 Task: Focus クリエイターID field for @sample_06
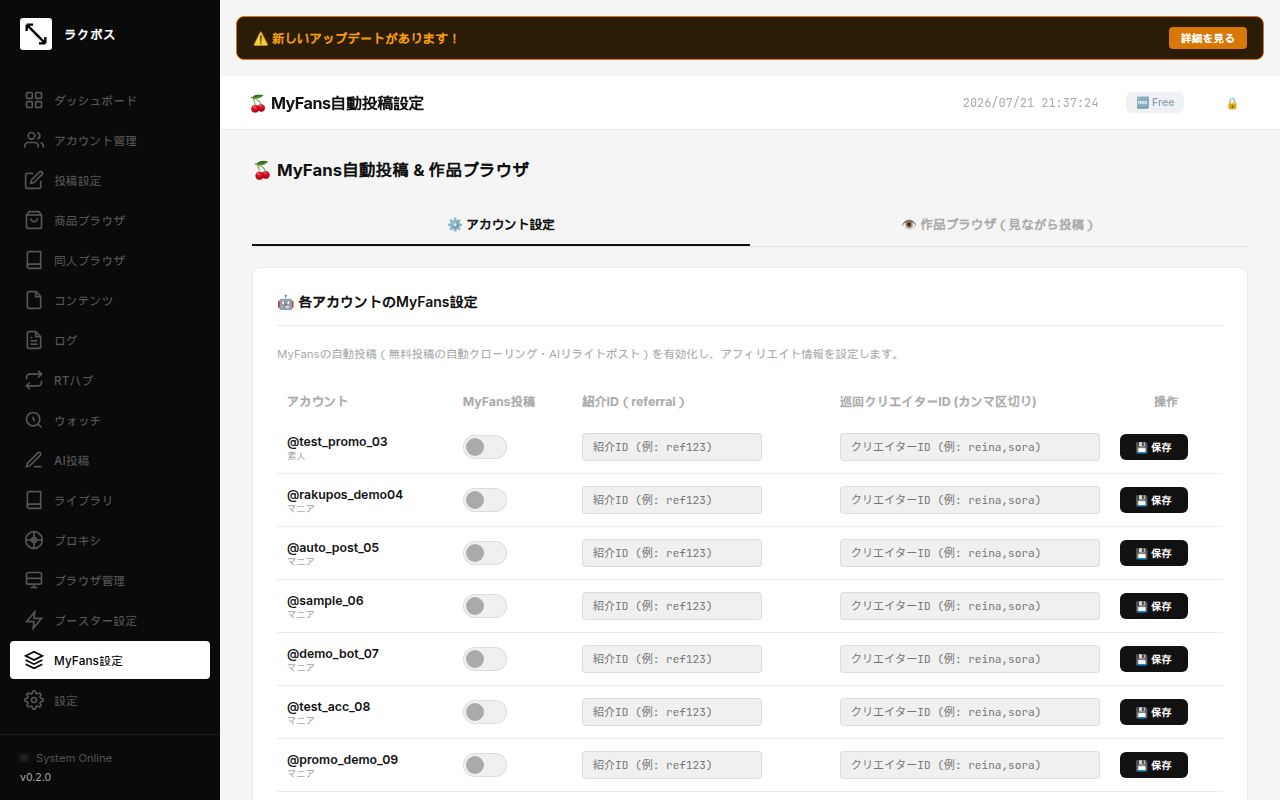point(970,606)
